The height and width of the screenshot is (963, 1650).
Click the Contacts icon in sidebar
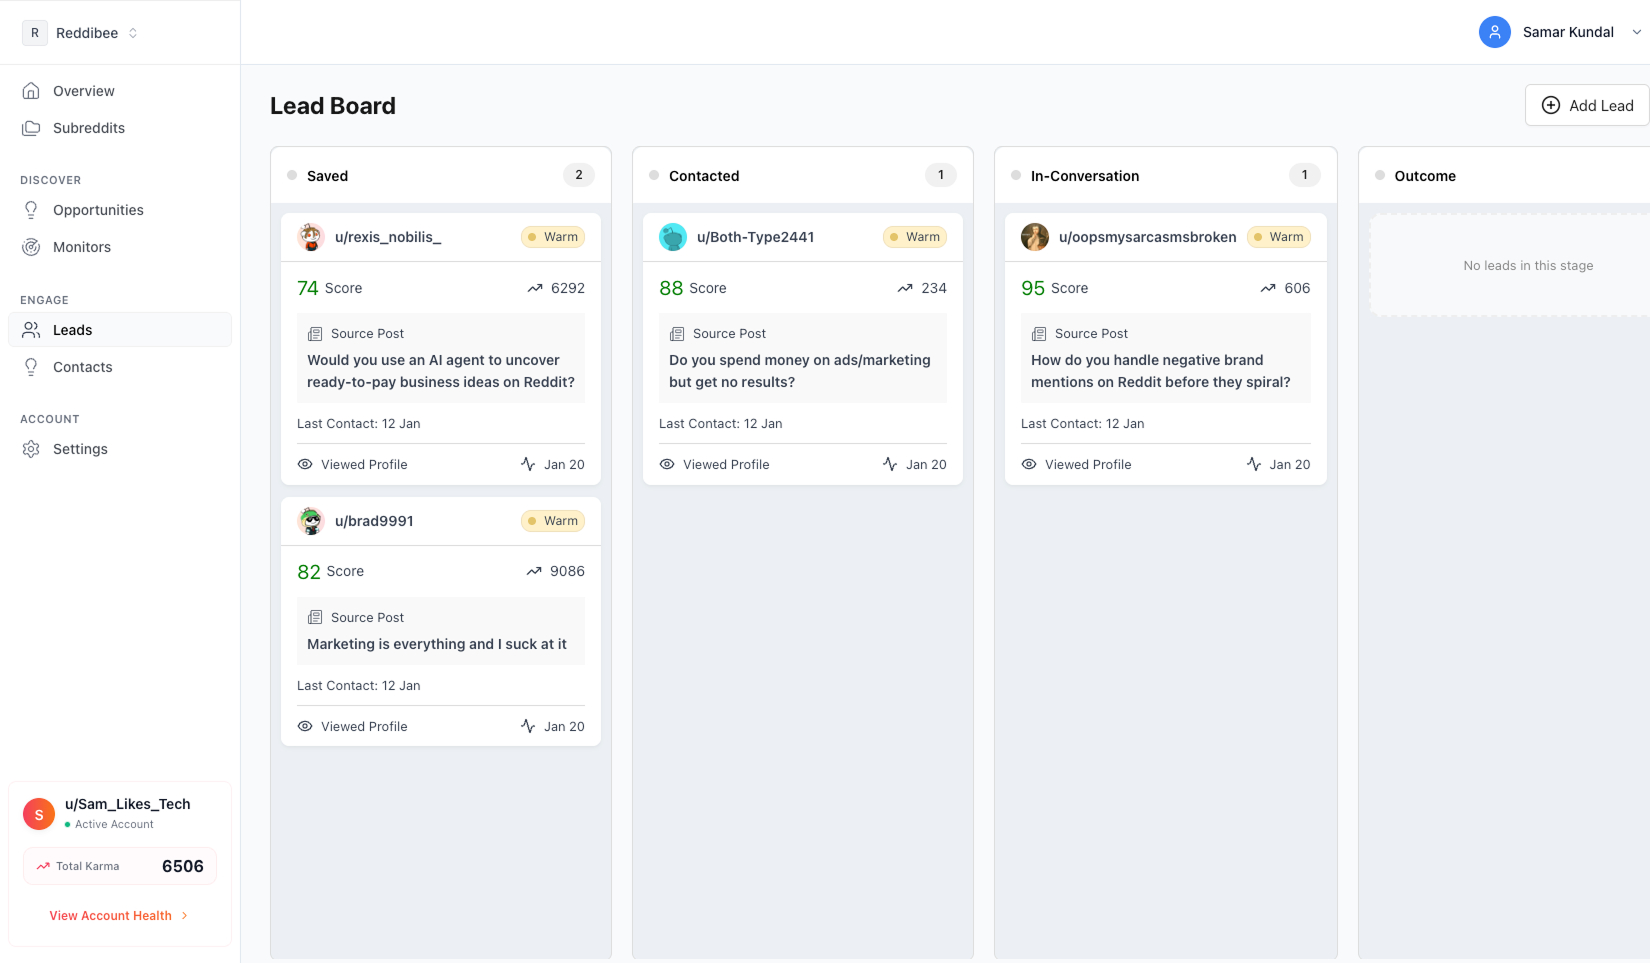pyautogui.click(x=32, y=367)
